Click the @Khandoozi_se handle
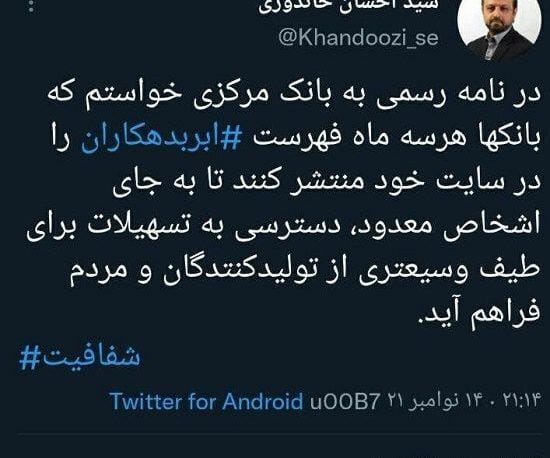Viewport: 550px width, 458px height. [x=358, y=38]
